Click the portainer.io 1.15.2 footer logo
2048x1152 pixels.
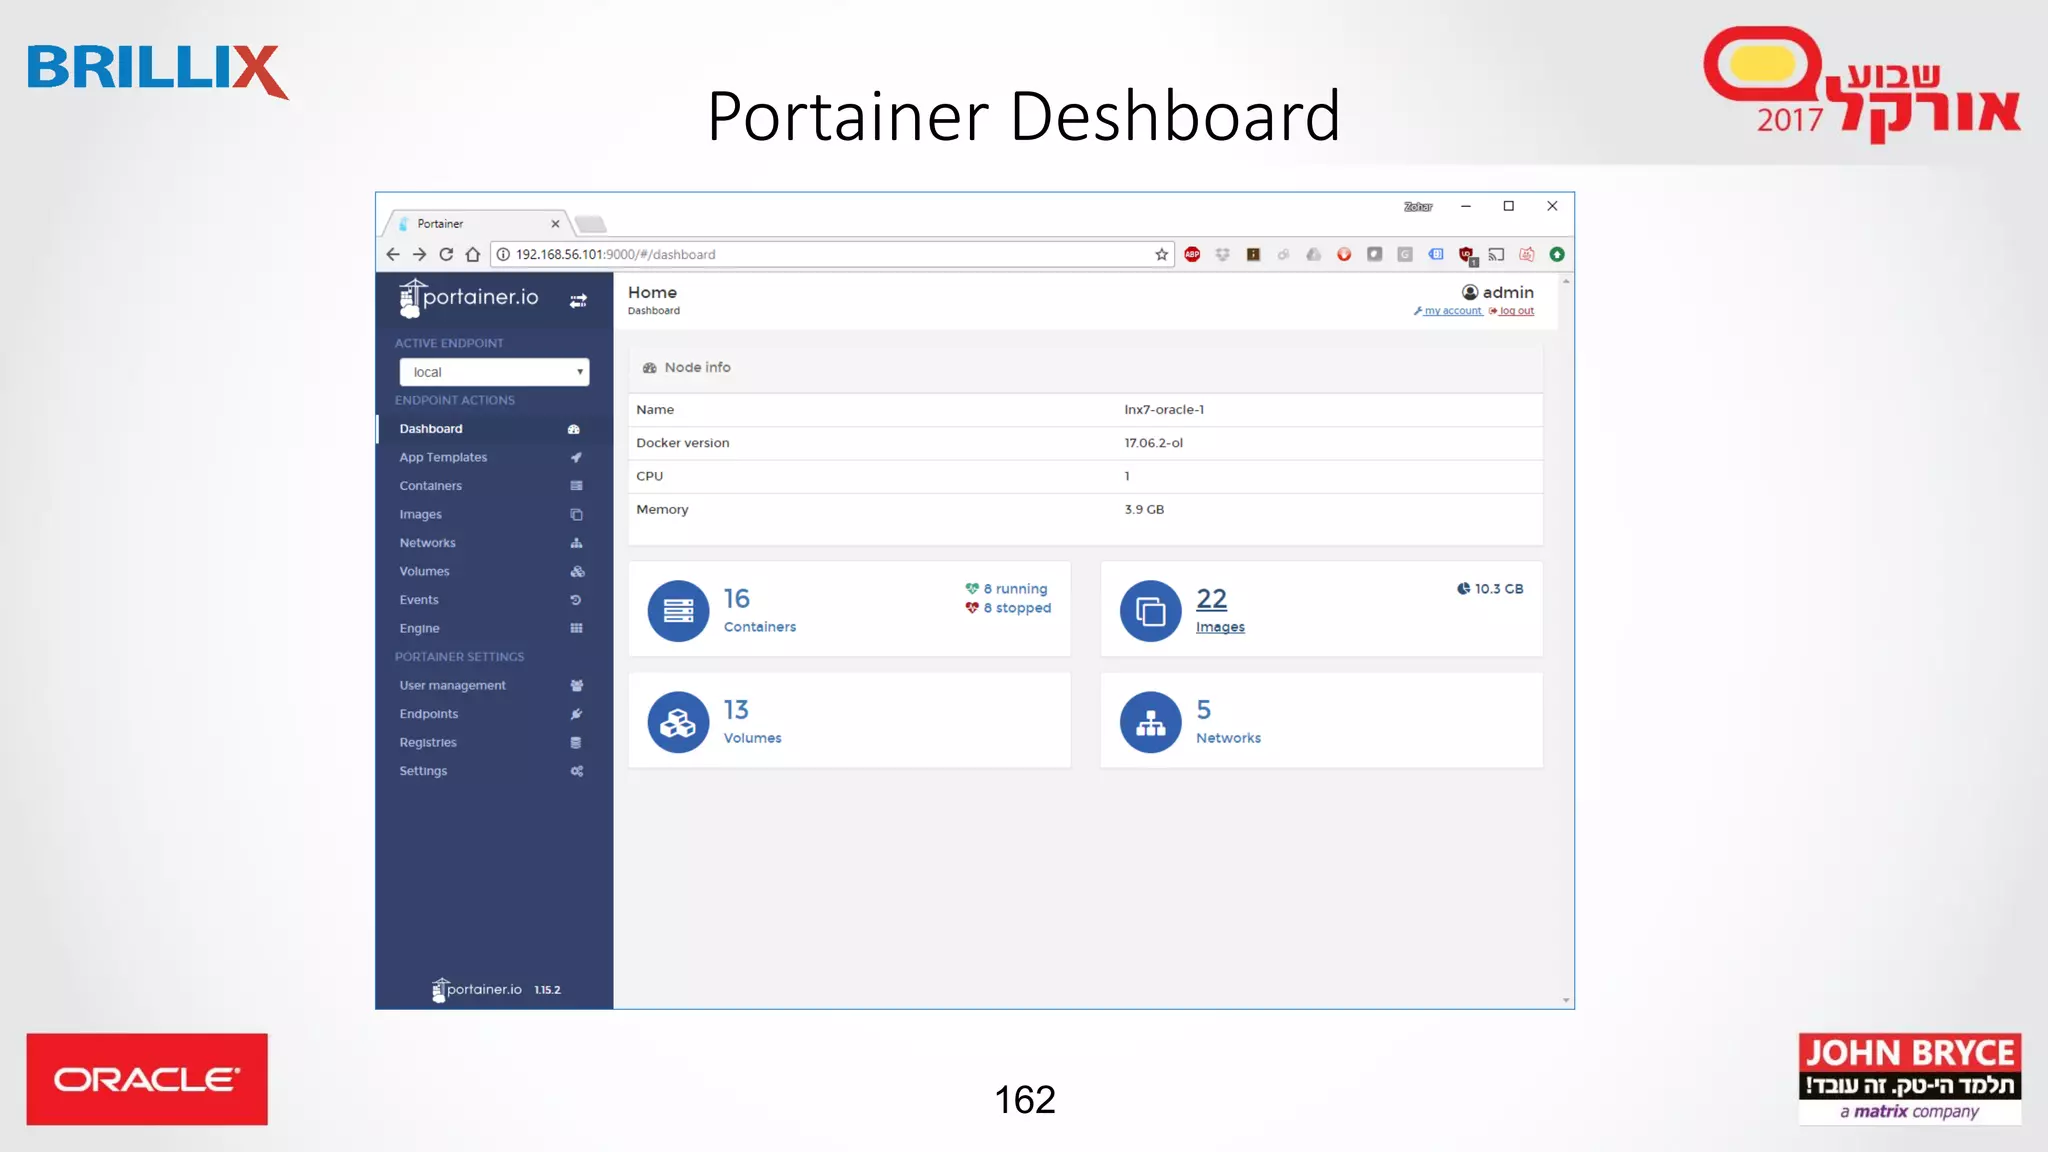coord(496,990)
